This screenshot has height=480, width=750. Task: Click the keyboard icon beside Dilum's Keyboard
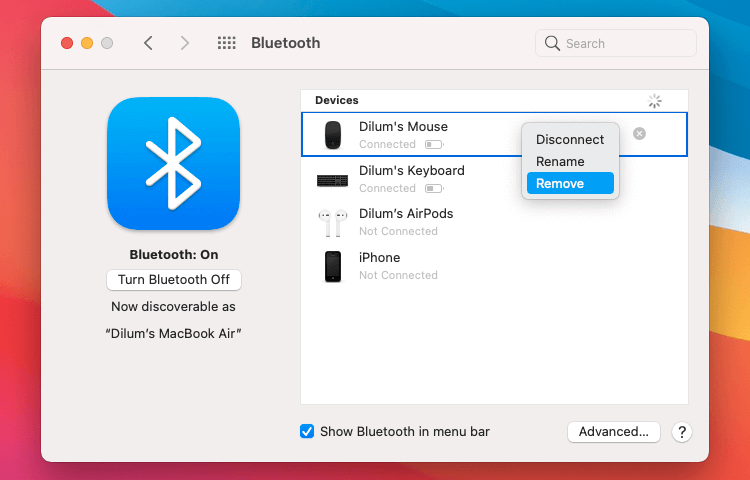click(333, 180)
